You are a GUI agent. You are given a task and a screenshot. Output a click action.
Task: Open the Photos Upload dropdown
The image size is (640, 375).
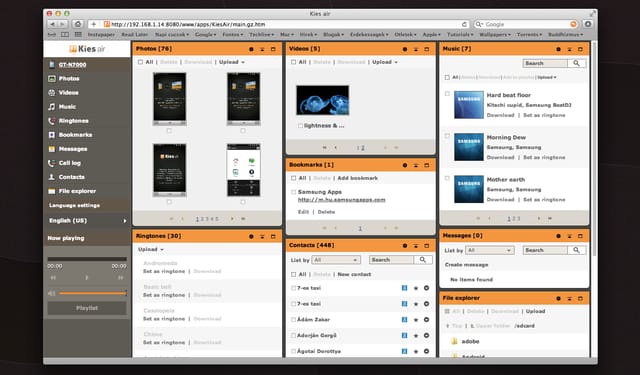point(232,62)
